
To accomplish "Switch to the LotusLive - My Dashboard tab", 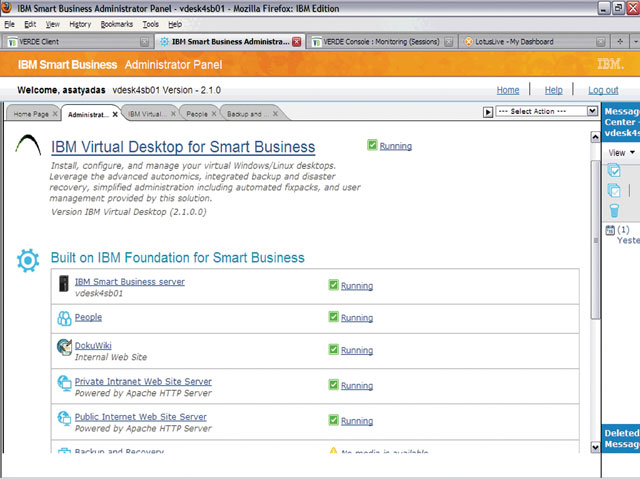I will click(533, 42).
